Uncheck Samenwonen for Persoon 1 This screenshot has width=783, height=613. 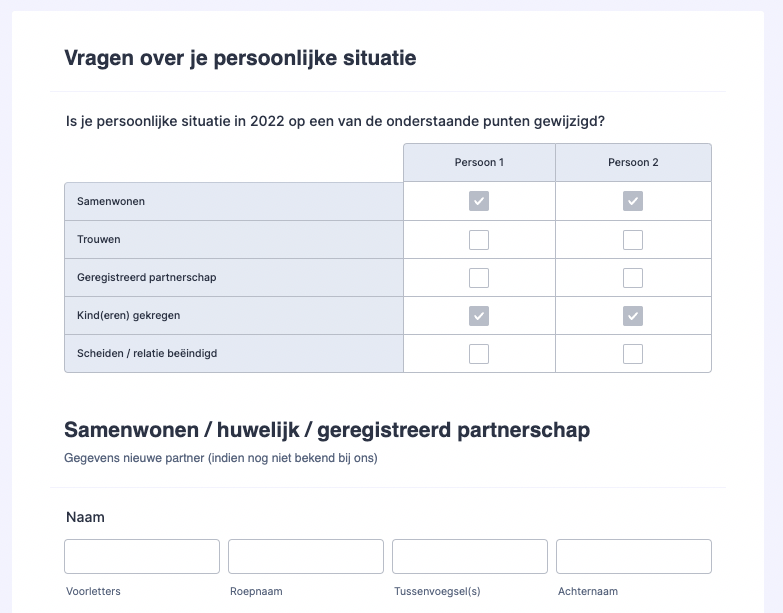click(x=479, y=202)
